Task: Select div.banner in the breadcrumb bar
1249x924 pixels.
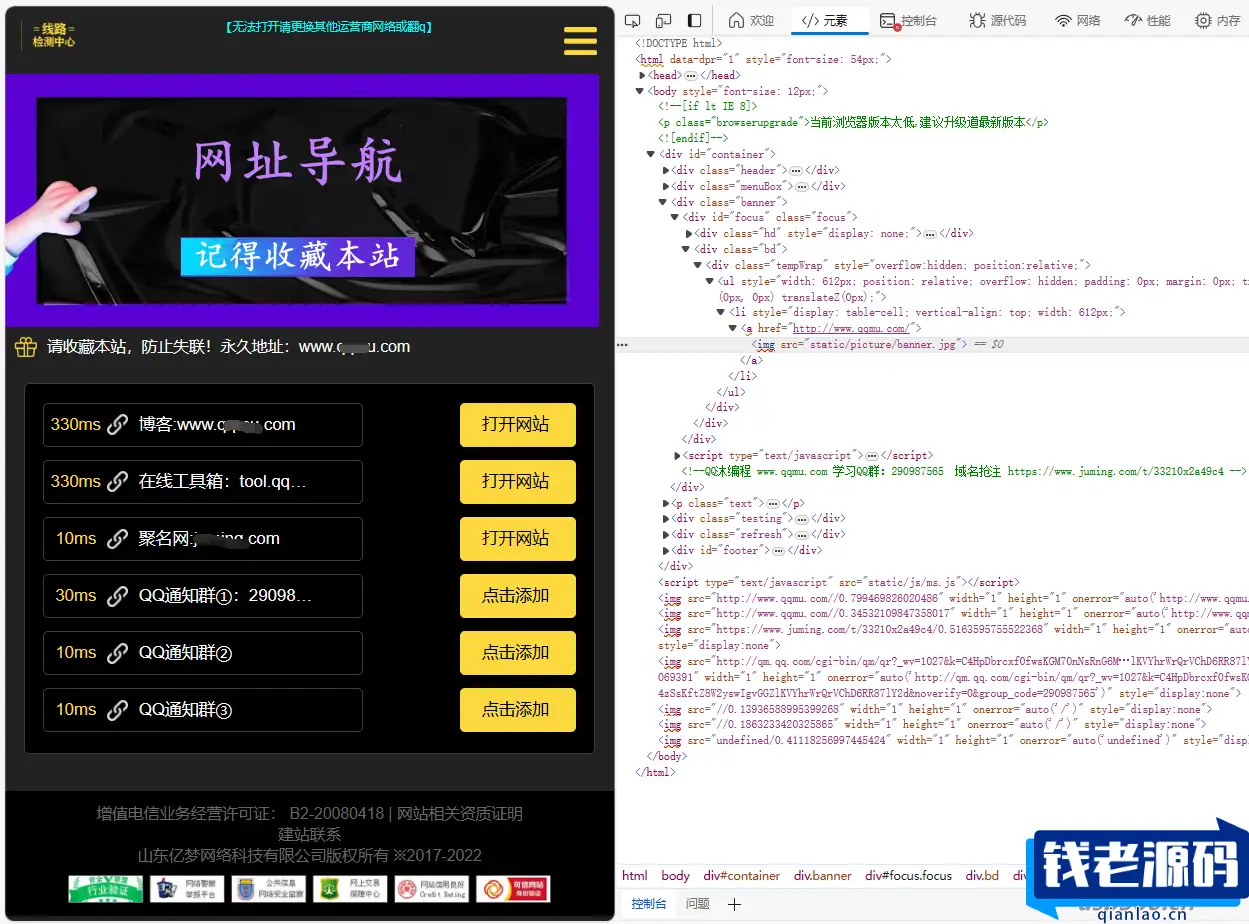Action: coord(823,876)
